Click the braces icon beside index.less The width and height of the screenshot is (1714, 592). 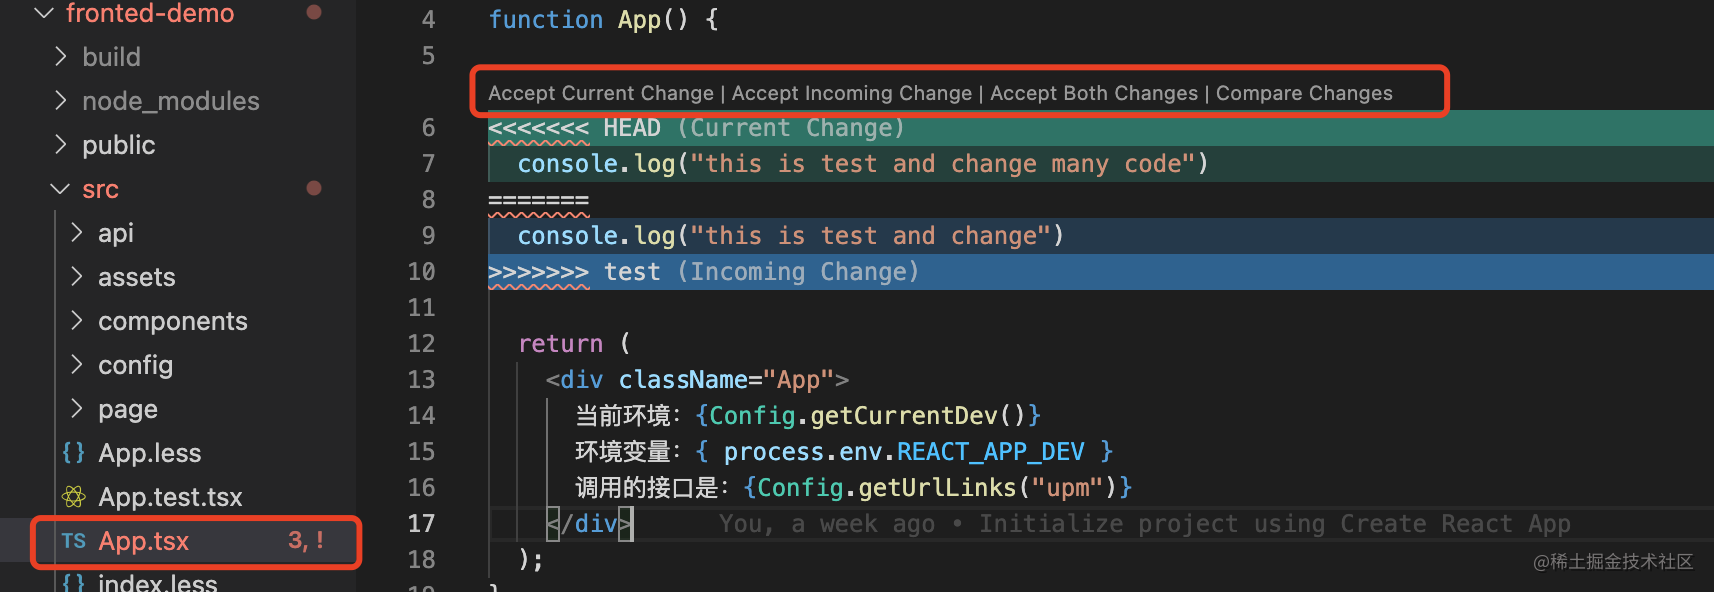74,582
